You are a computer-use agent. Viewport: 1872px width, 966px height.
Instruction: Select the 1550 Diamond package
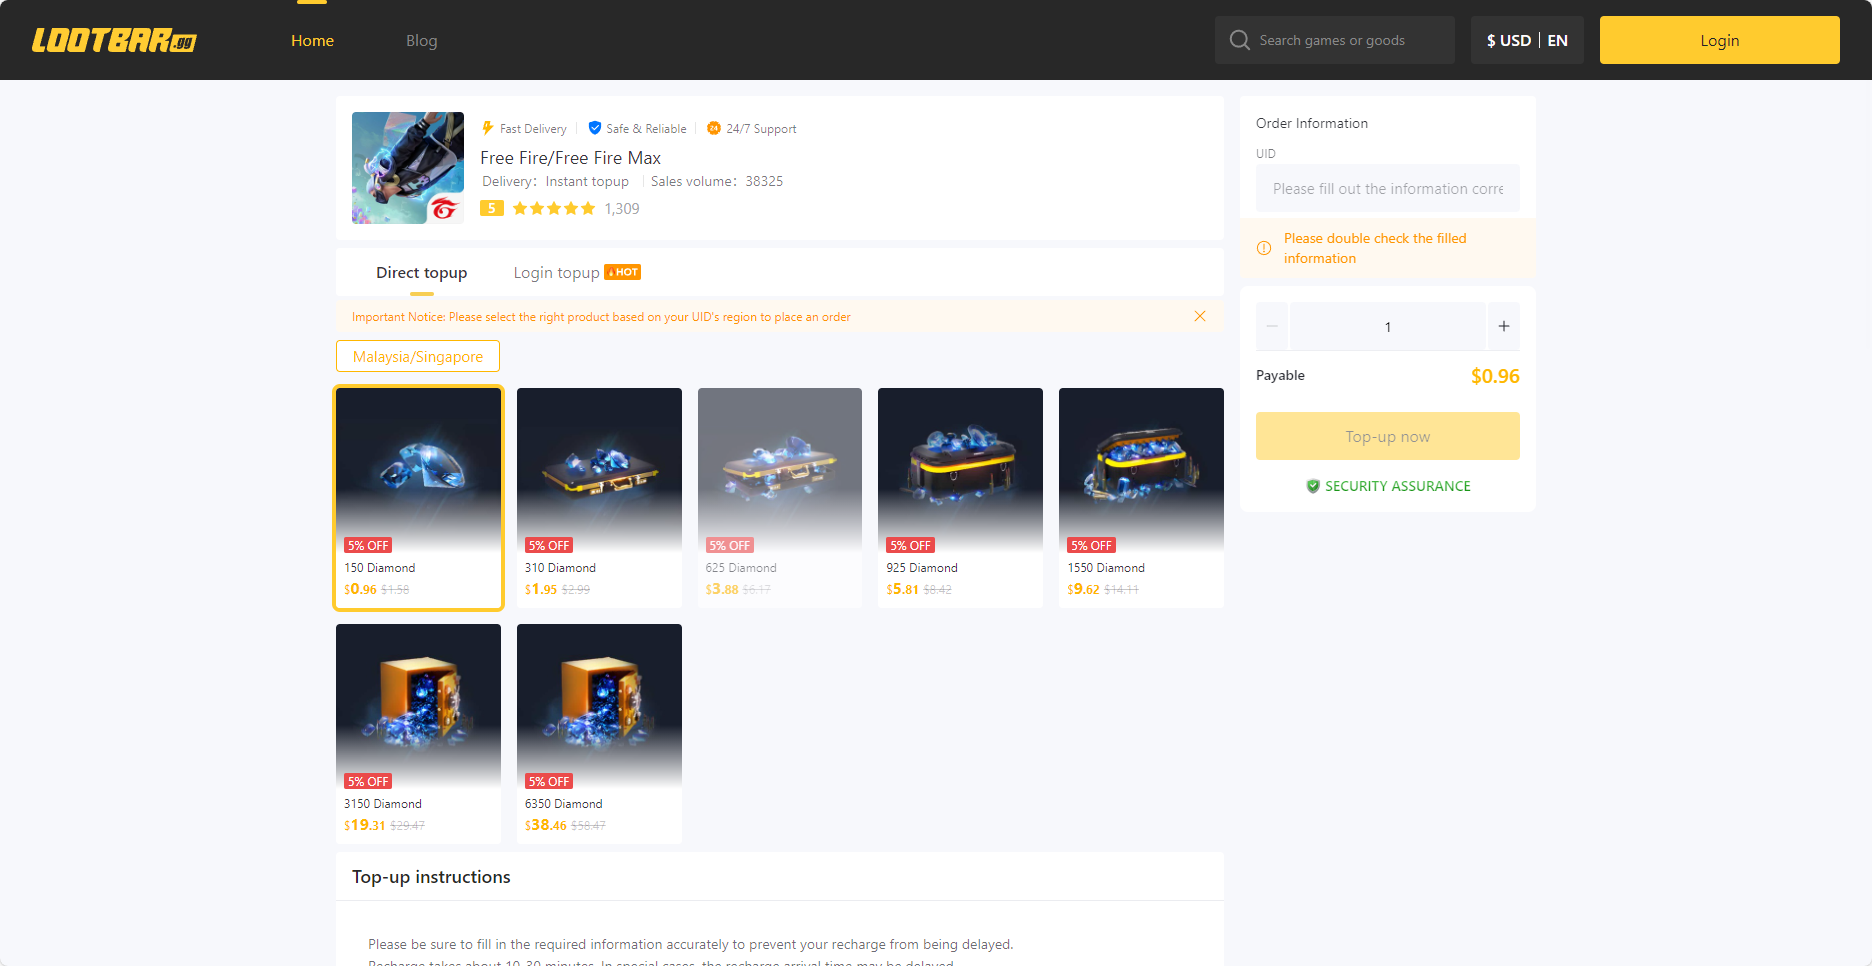[x=1141, y=497]
